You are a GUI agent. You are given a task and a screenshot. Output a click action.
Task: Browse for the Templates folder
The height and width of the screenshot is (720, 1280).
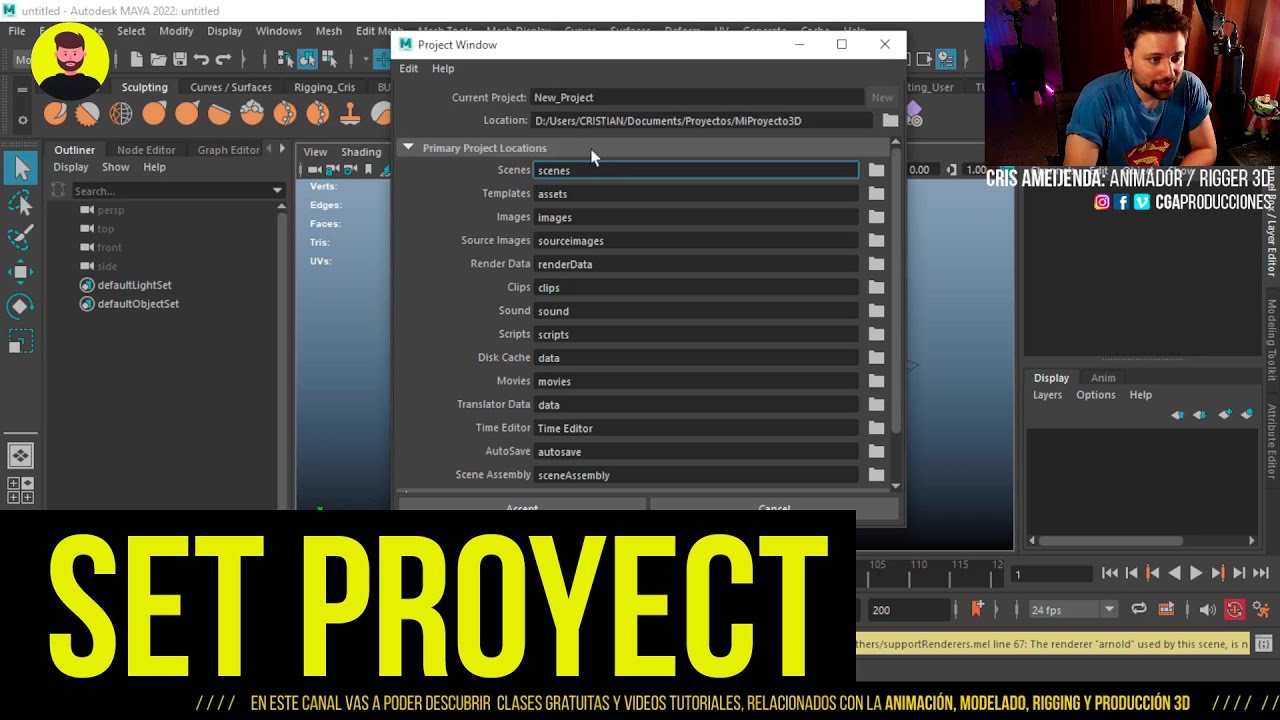tap(876, 193)
